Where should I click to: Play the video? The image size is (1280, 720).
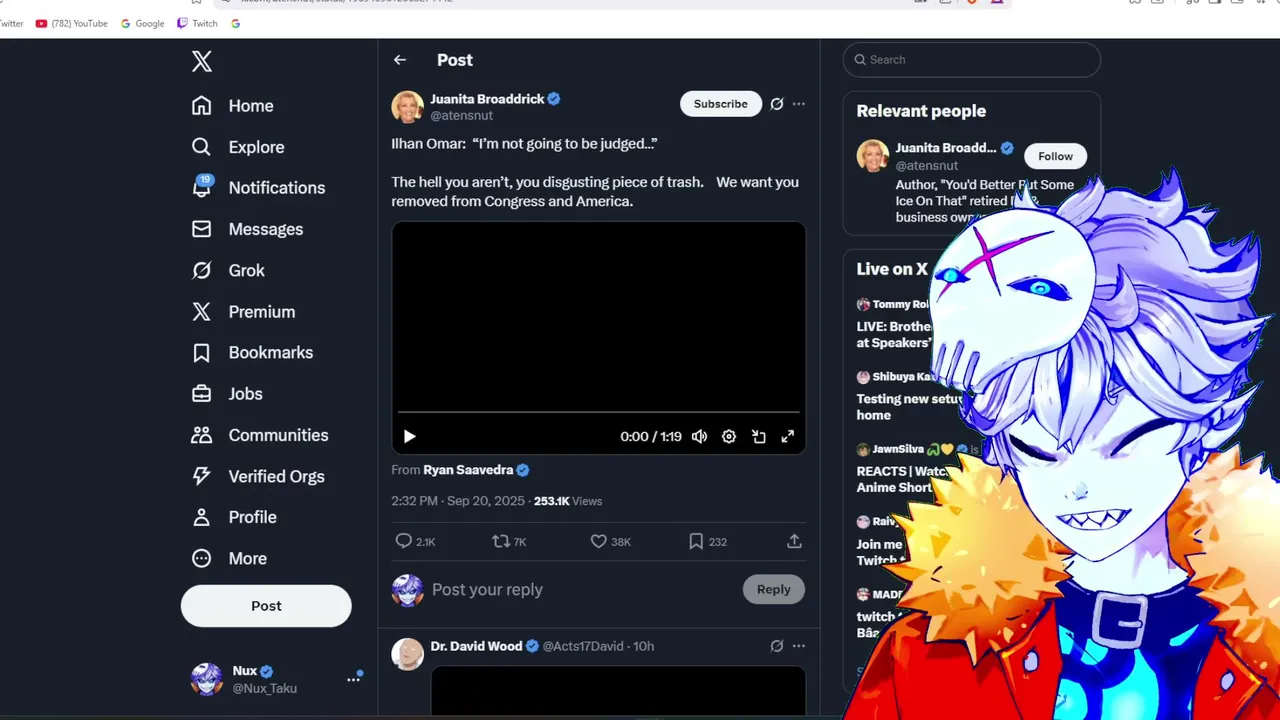[x=409, y=436]
